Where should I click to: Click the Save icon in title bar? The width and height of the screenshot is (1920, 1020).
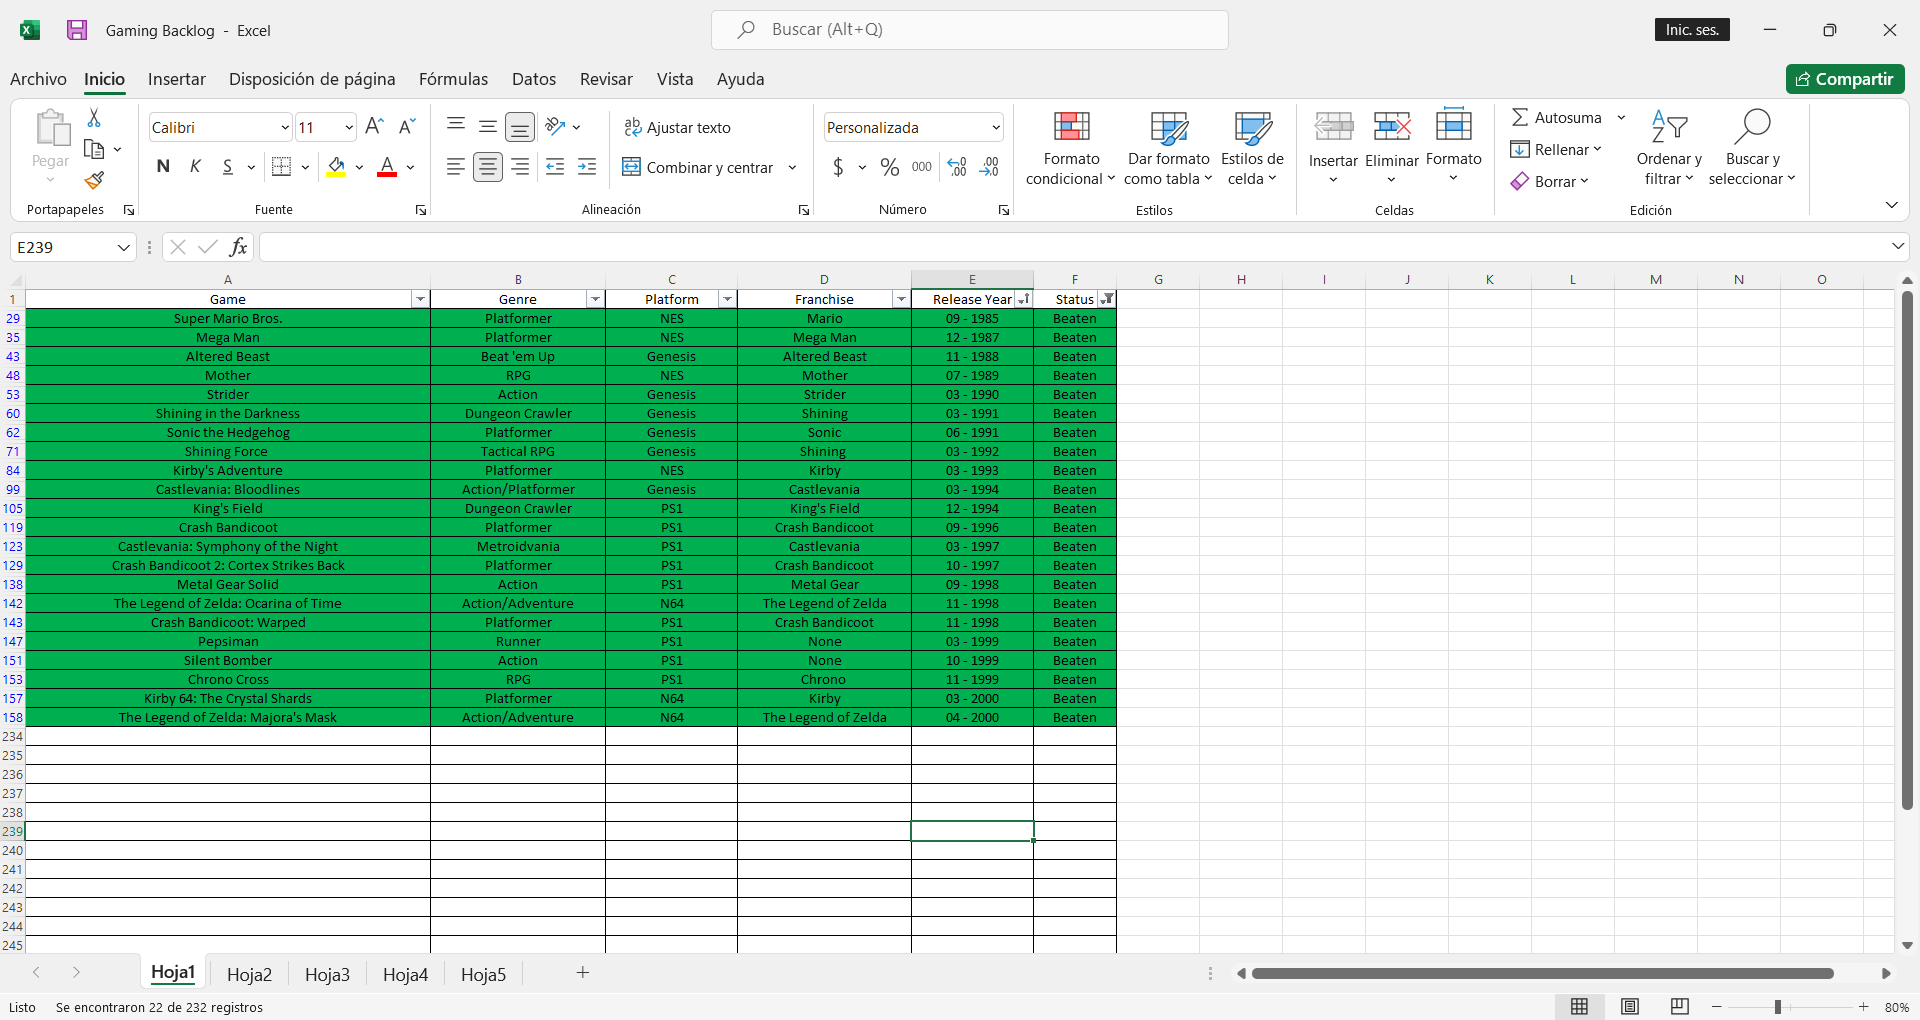[77, 30]
